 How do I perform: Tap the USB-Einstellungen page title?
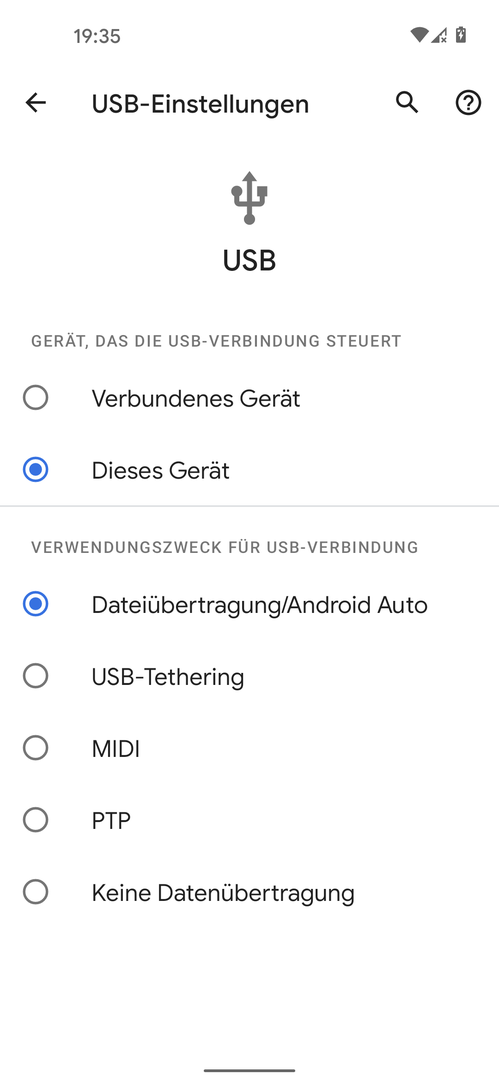[200, 104]
